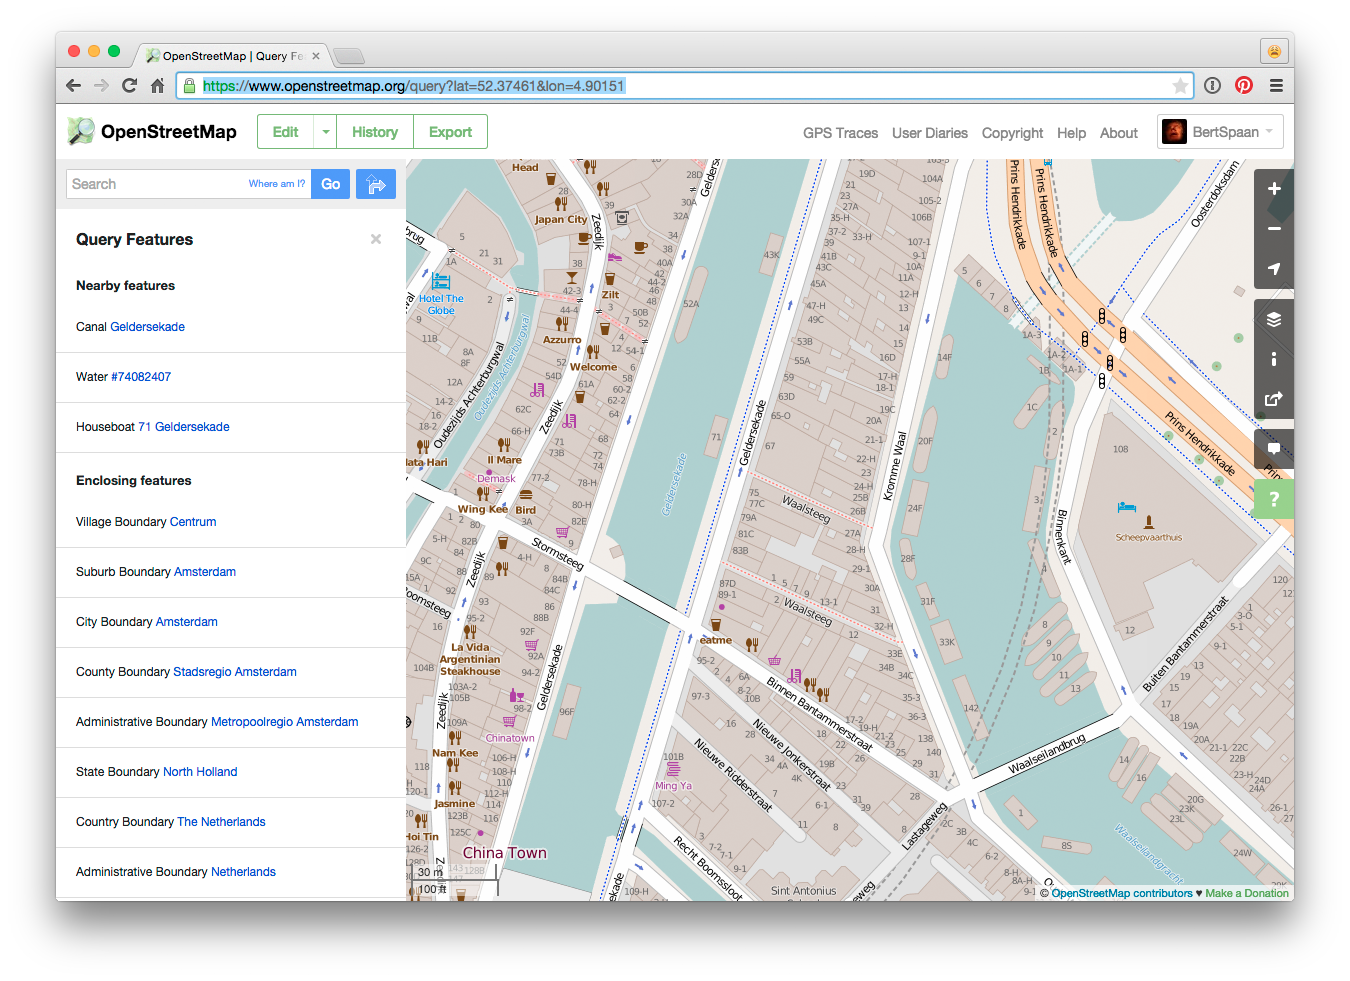Zoom in on the map
The image size is (1350, 981).
pos(1274,188)
